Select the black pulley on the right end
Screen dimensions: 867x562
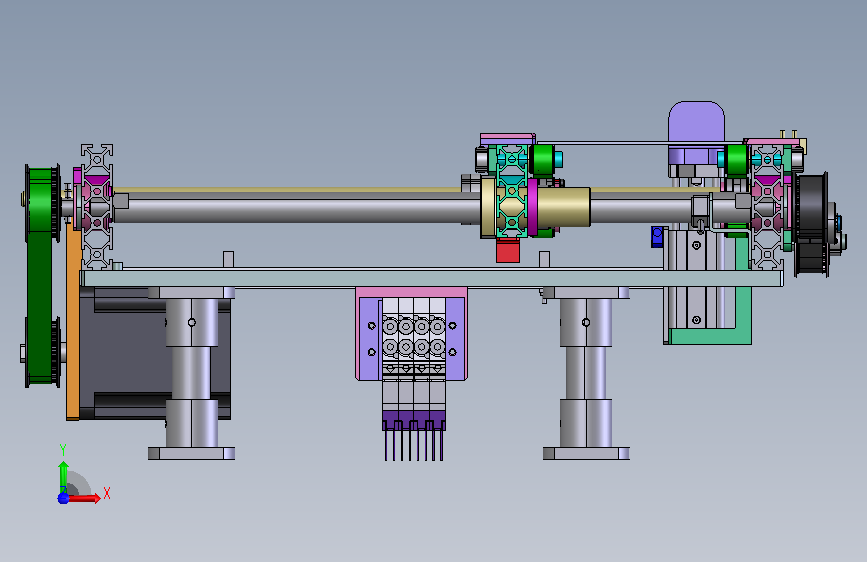coord(811,224)
